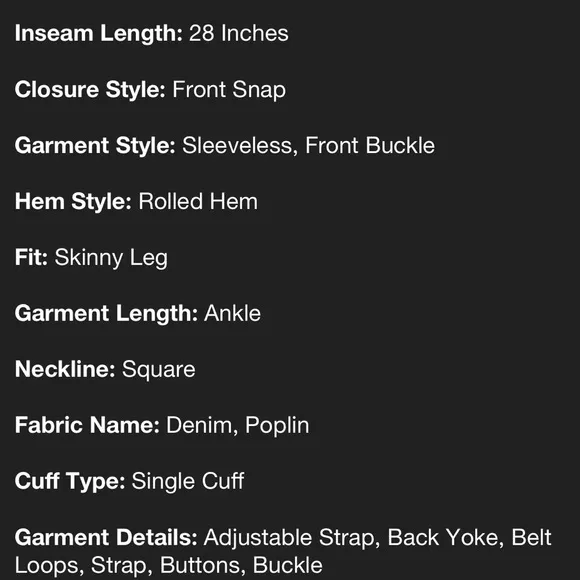Select the Ankle value

(x=233, y=314)
